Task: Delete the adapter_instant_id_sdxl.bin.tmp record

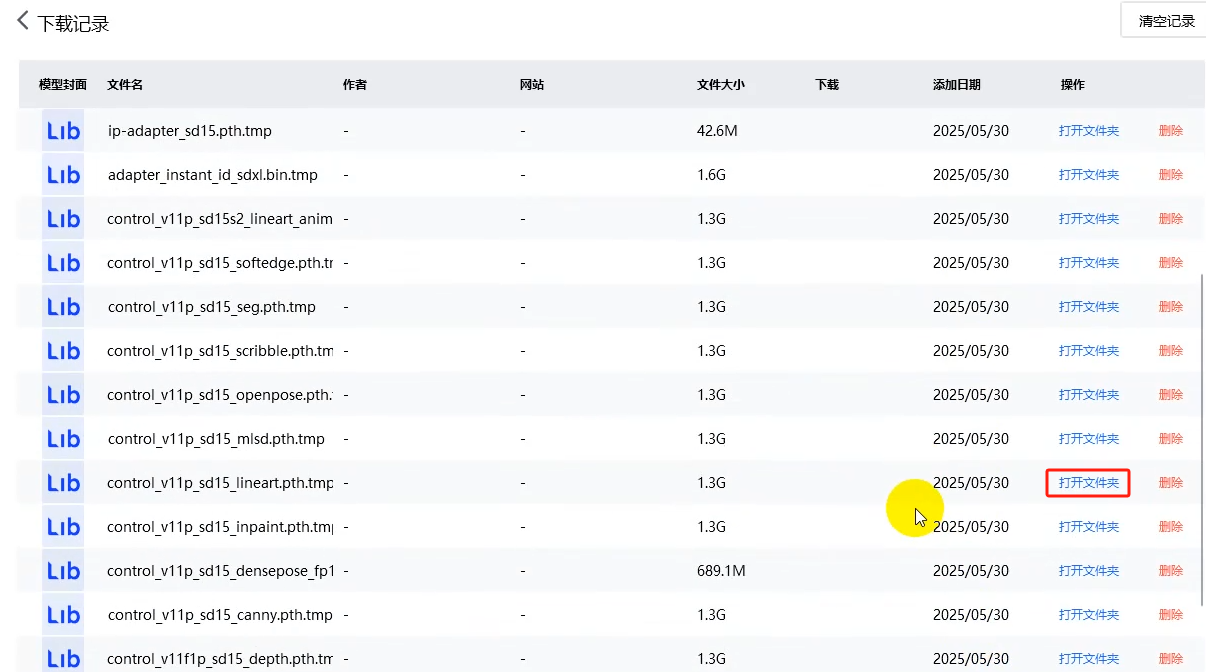Action: click(x=1170, y=175)
